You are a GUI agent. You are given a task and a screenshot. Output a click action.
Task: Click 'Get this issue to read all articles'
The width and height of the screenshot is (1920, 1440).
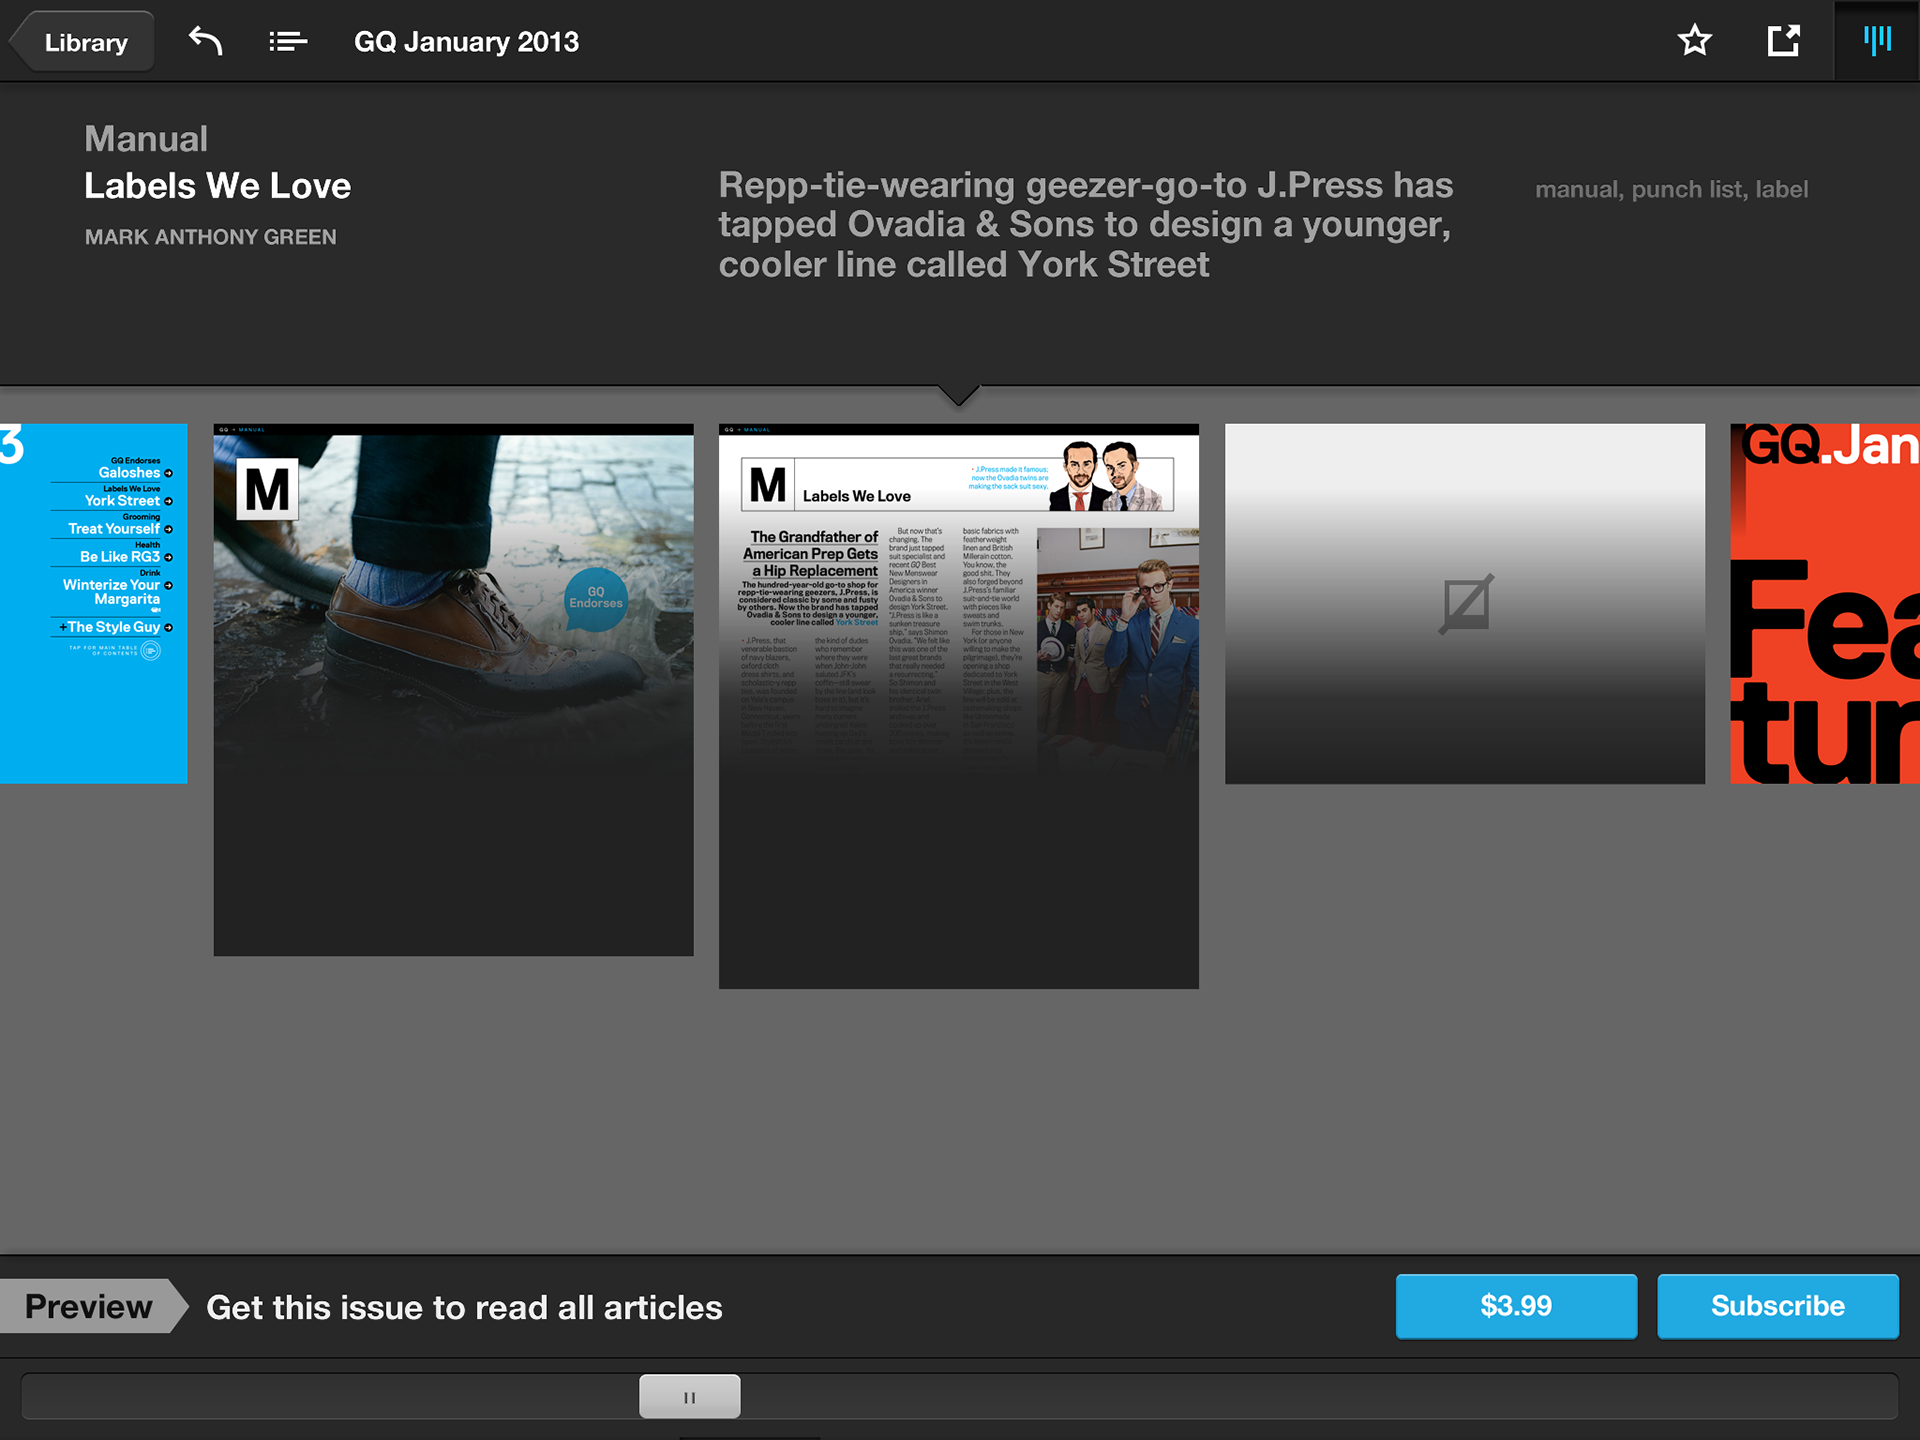tap(464, 1308)
